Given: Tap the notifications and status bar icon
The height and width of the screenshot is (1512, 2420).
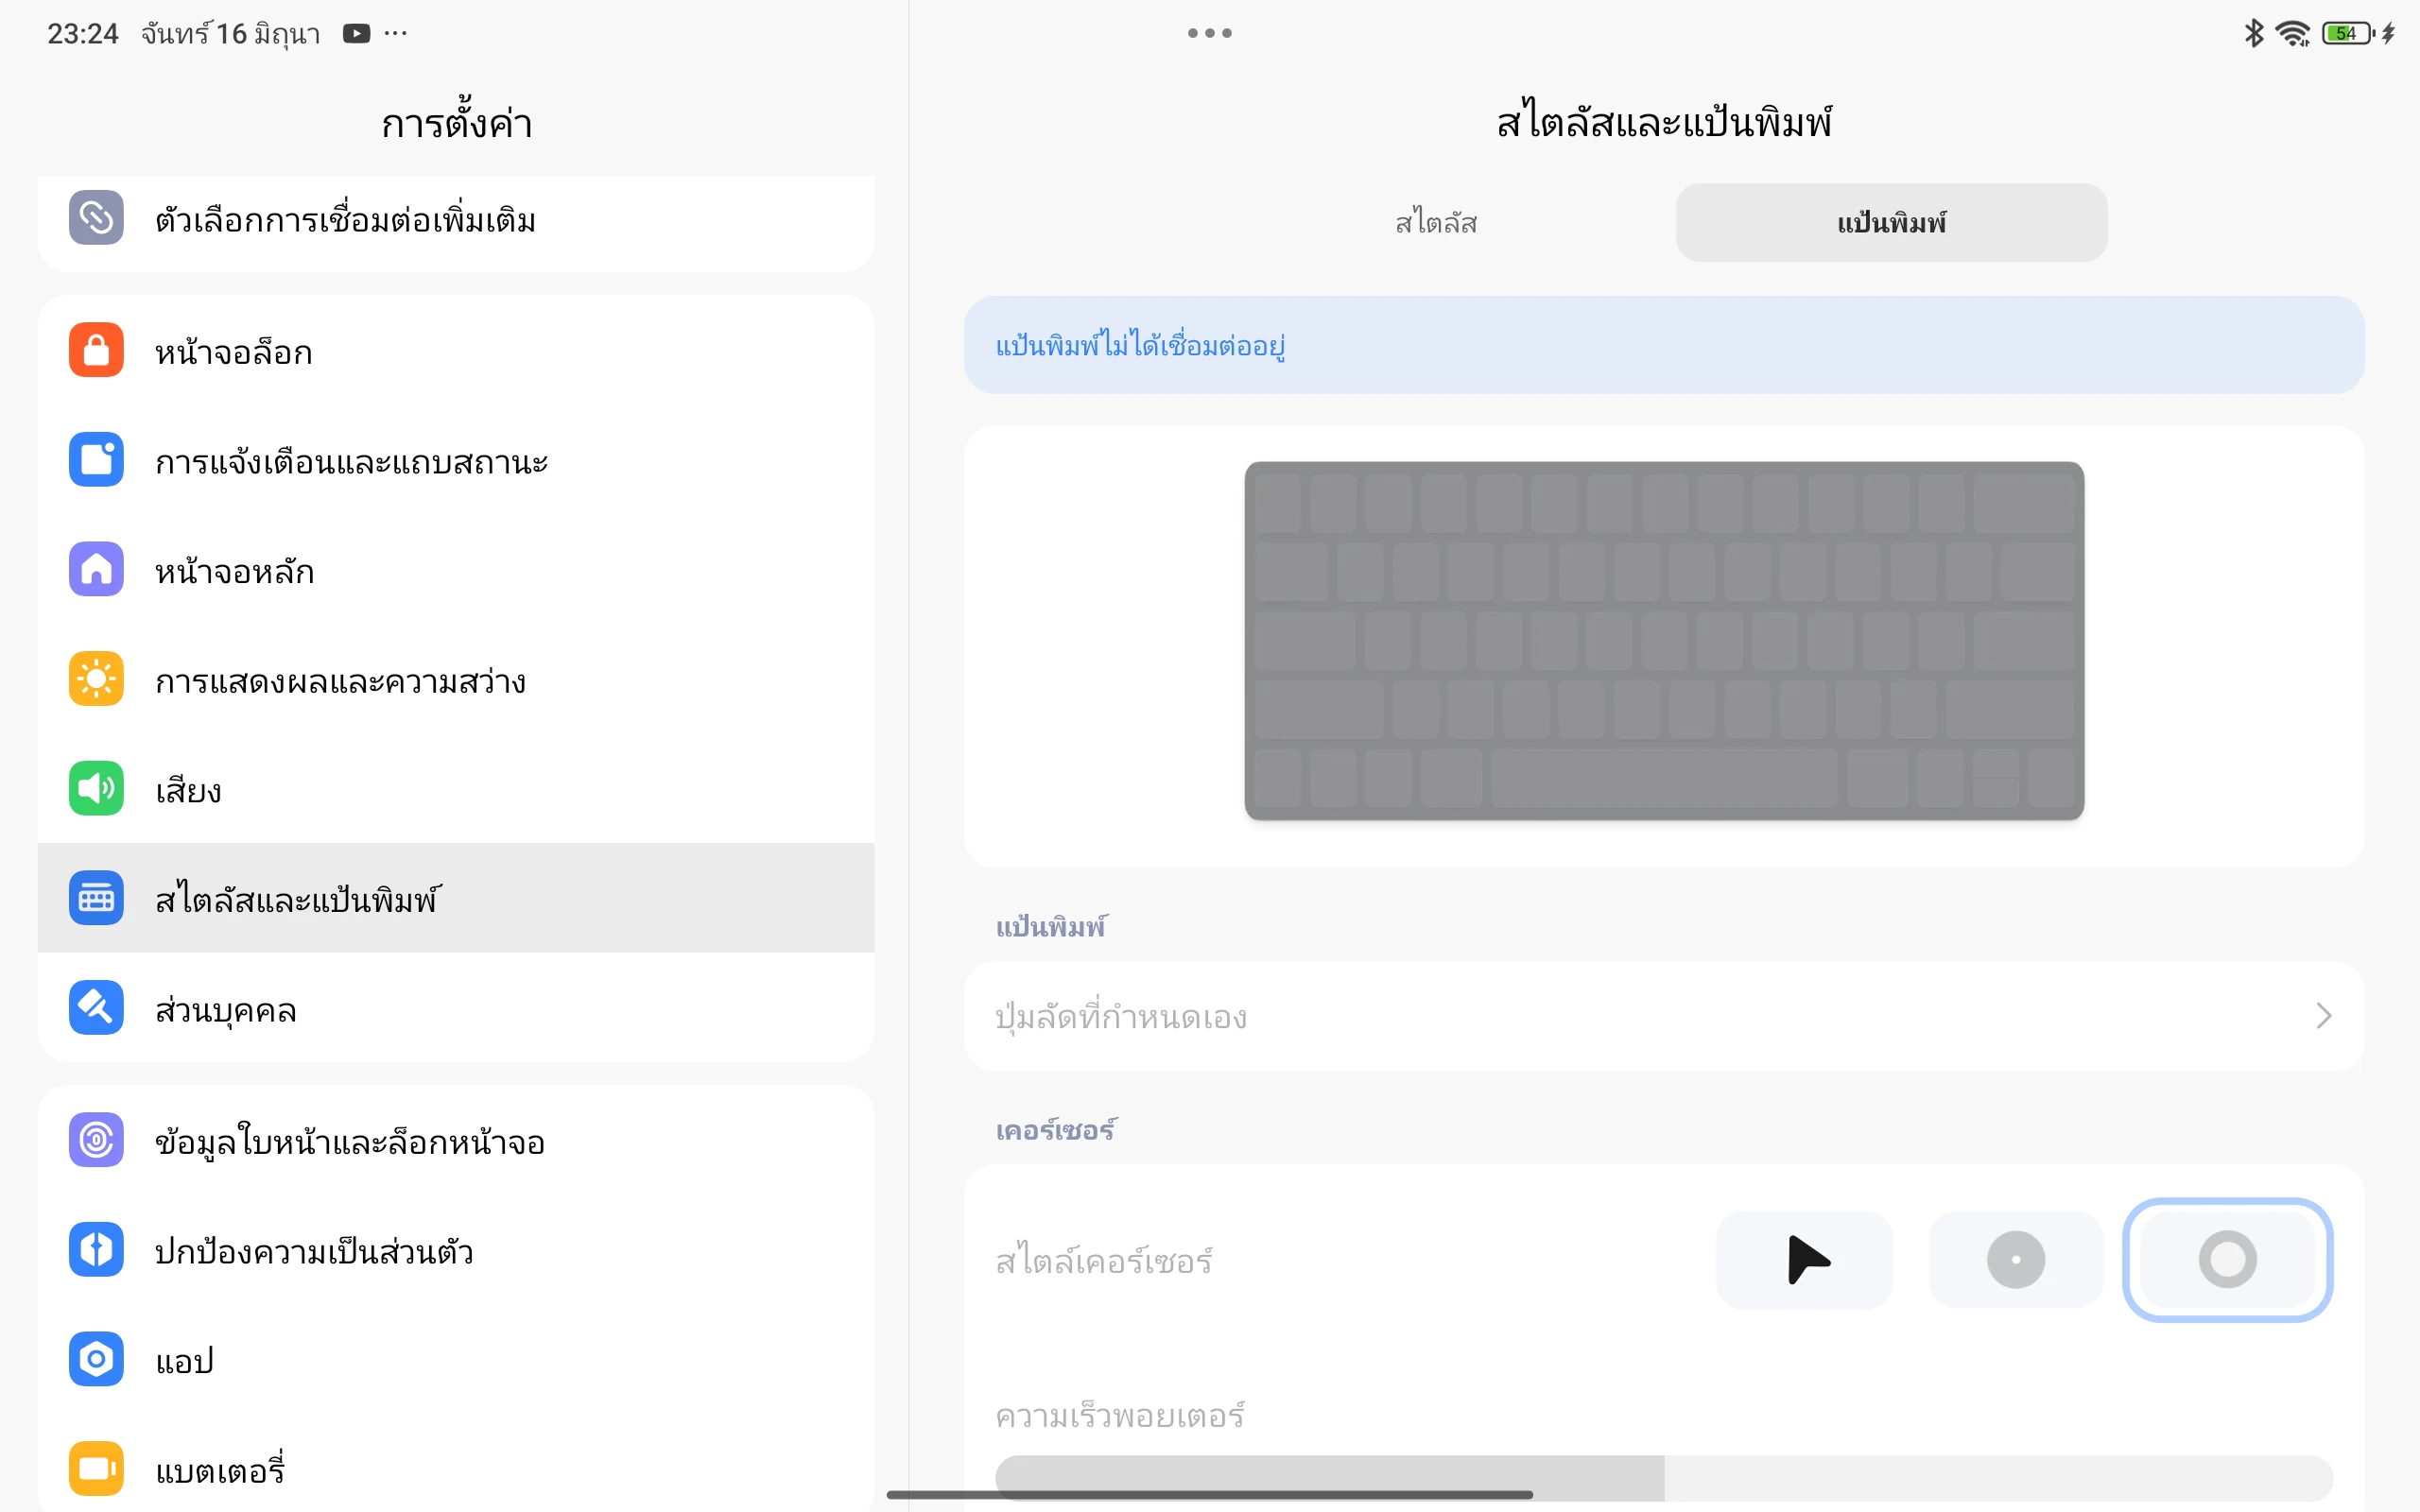Looking at the screenshot, I should [96, 460].
